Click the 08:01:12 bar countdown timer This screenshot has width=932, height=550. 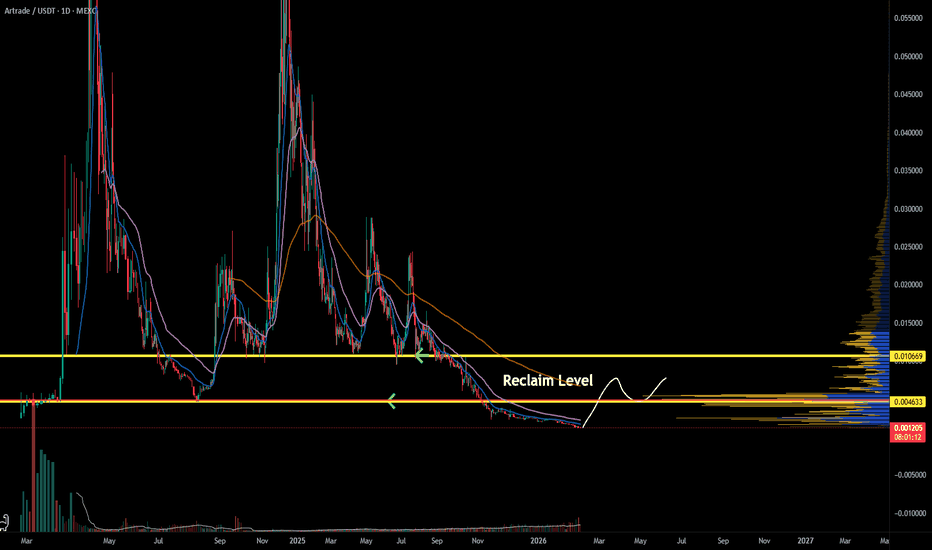click(908, 437)
